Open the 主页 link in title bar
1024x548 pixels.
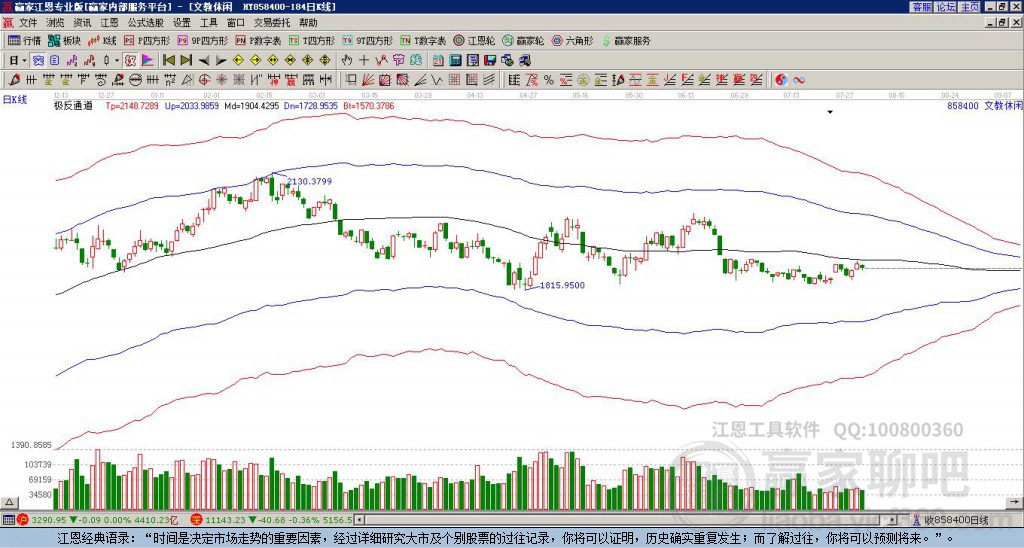coord(970,7)
